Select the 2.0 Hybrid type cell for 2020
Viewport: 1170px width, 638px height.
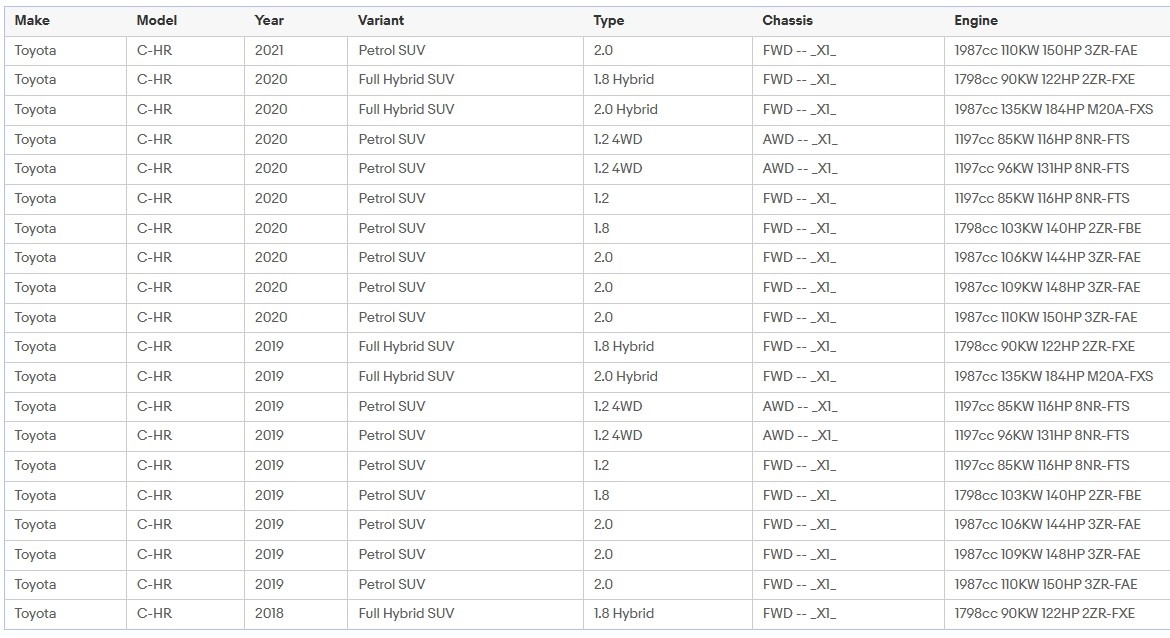(x=625, y=109)
